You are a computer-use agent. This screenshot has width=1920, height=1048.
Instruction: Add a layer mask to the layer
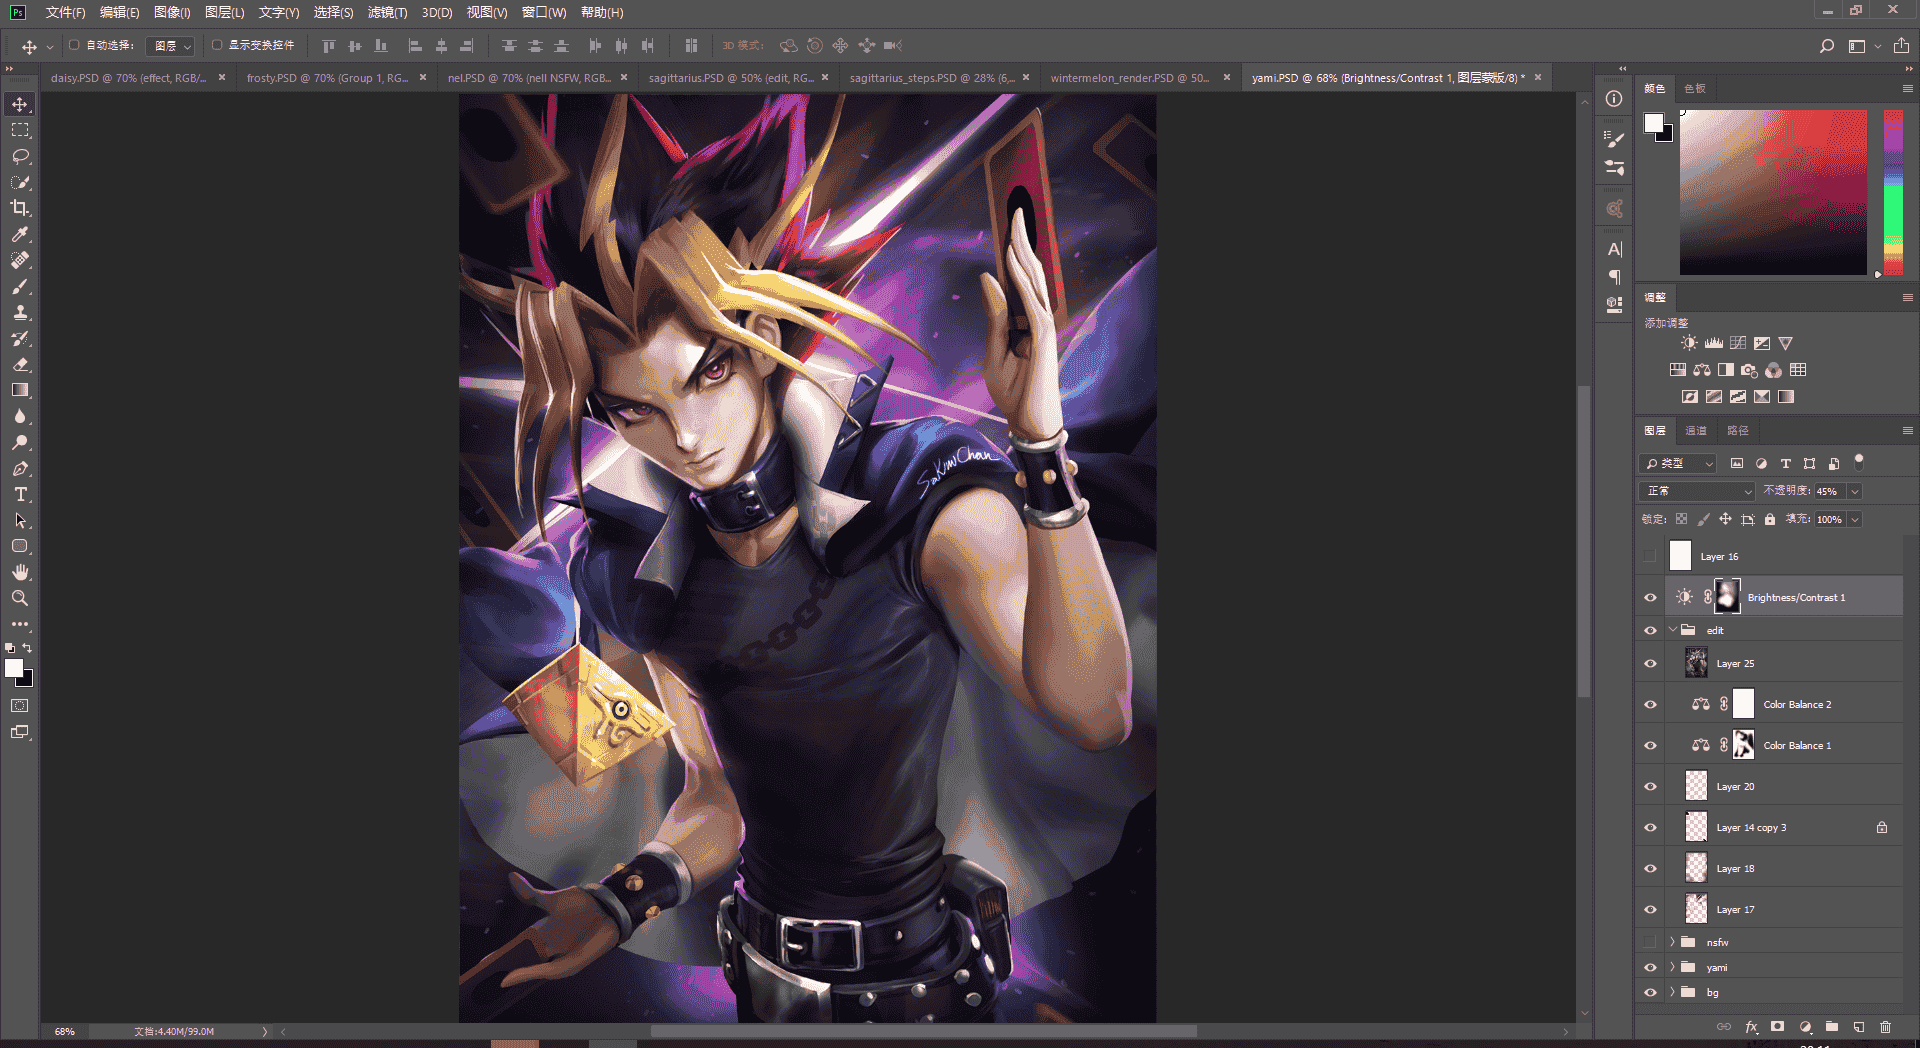pos(1777,1026)
